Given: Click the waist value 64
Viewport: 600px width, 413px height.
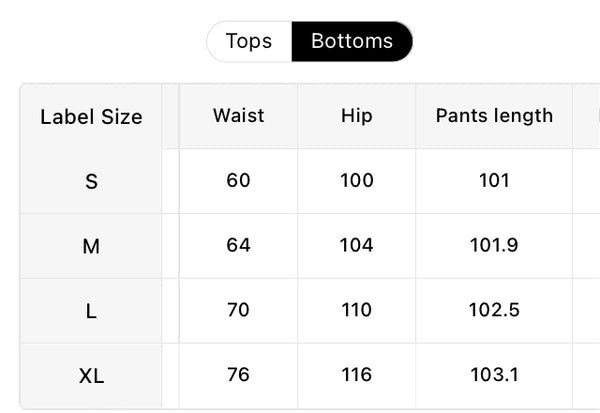Looking at the screenshot, I should click(238, 245).
